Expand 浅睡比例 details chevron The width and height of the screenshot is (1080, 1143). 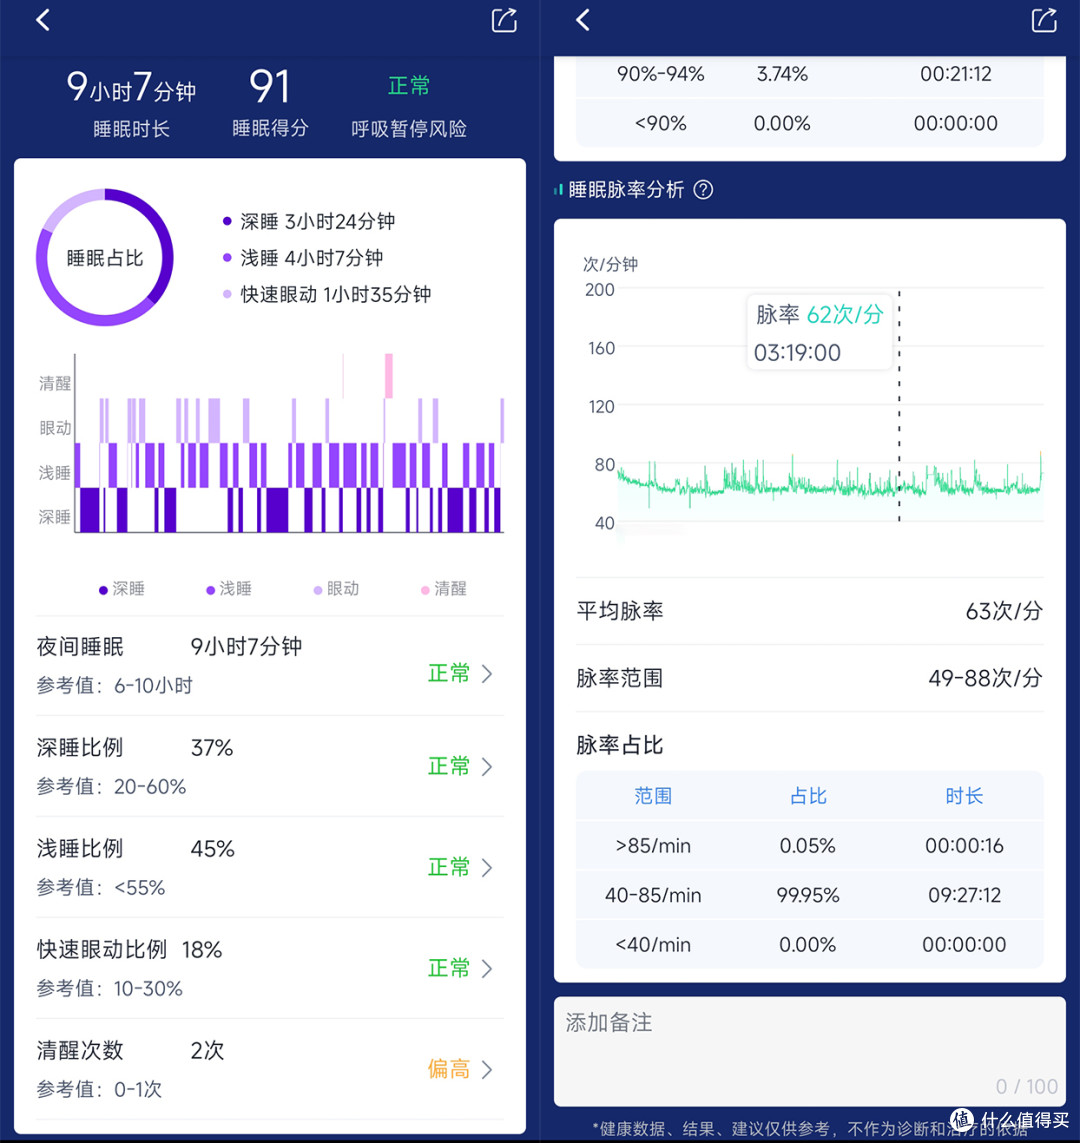(x=487, y=867)
